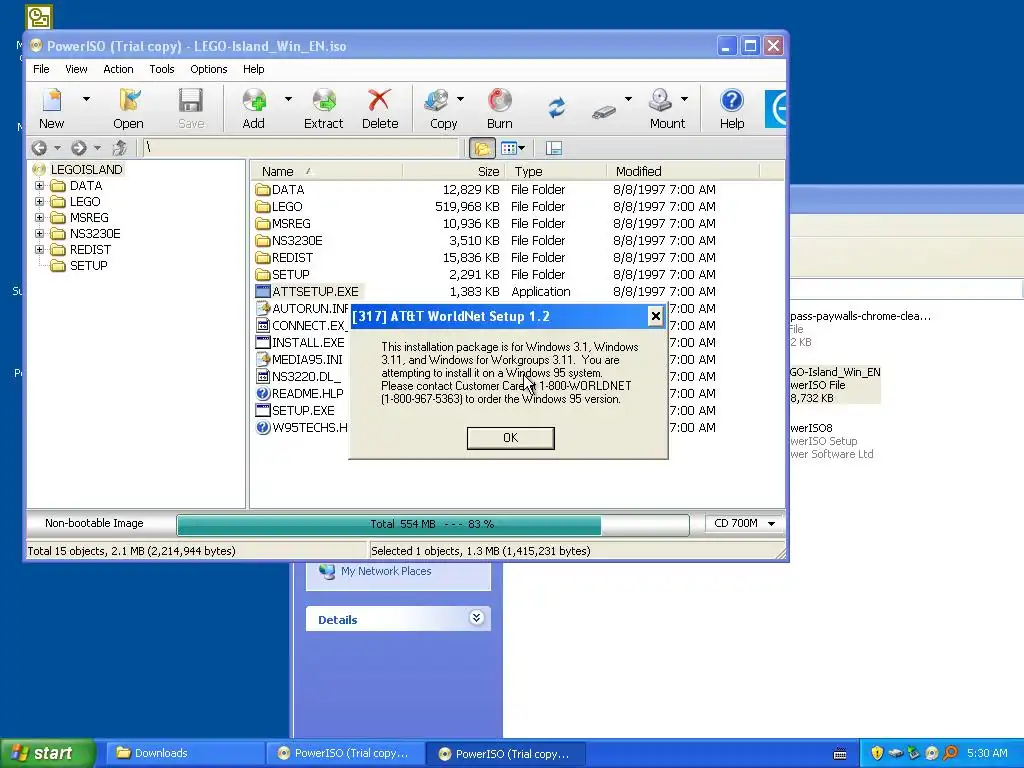The image size is (1024, 768).
Task: Click the Up one level icon
Action: 120,148
